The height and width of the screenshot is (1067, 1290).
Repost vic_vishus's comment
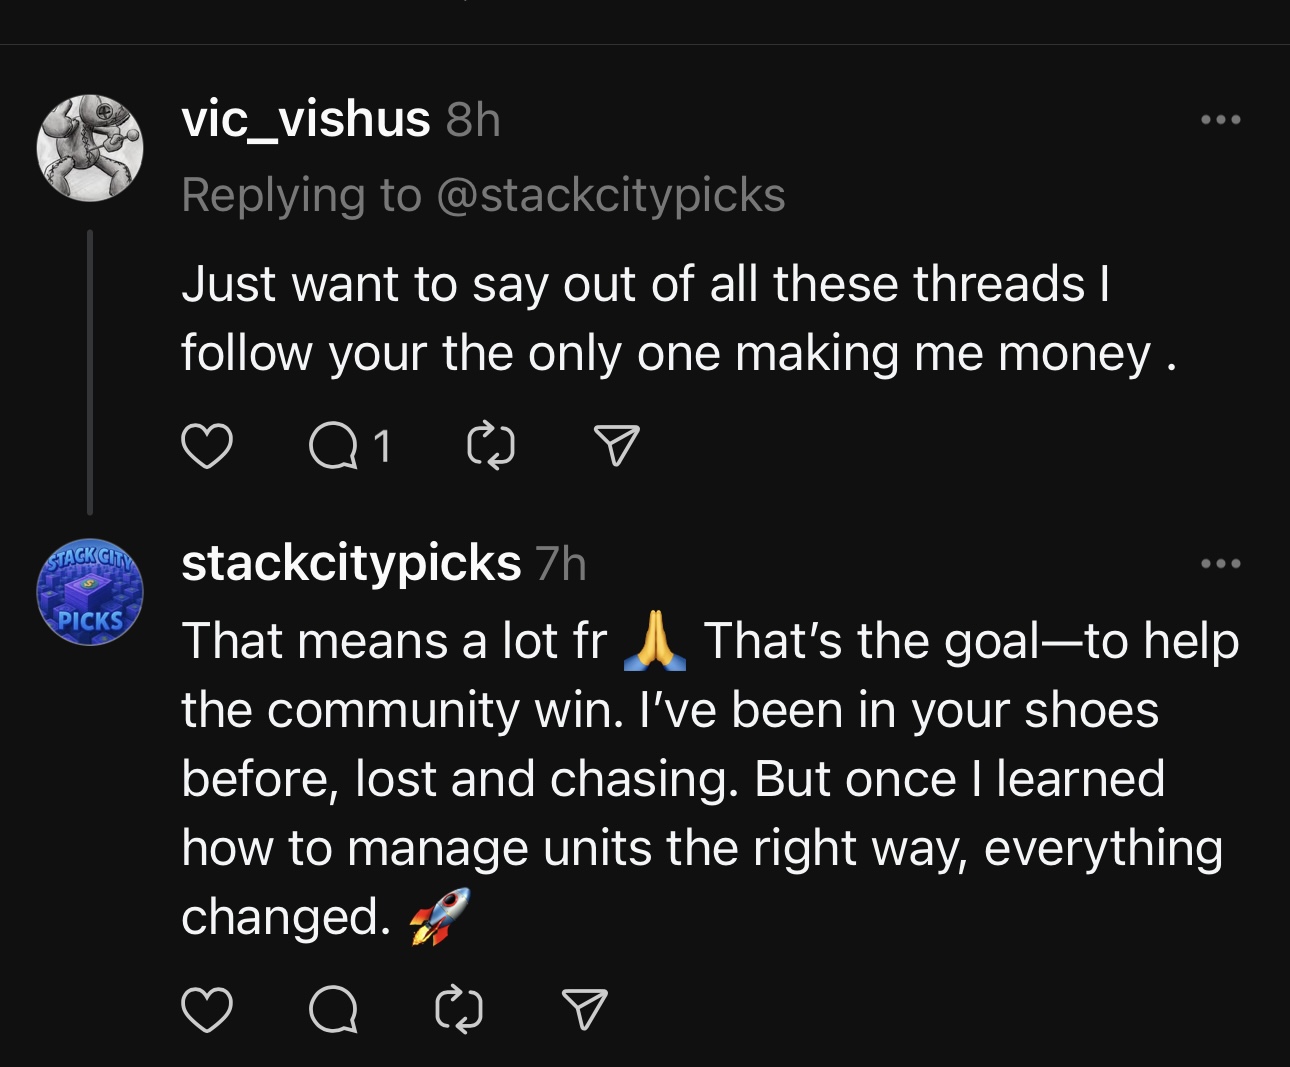click(491, 447)
